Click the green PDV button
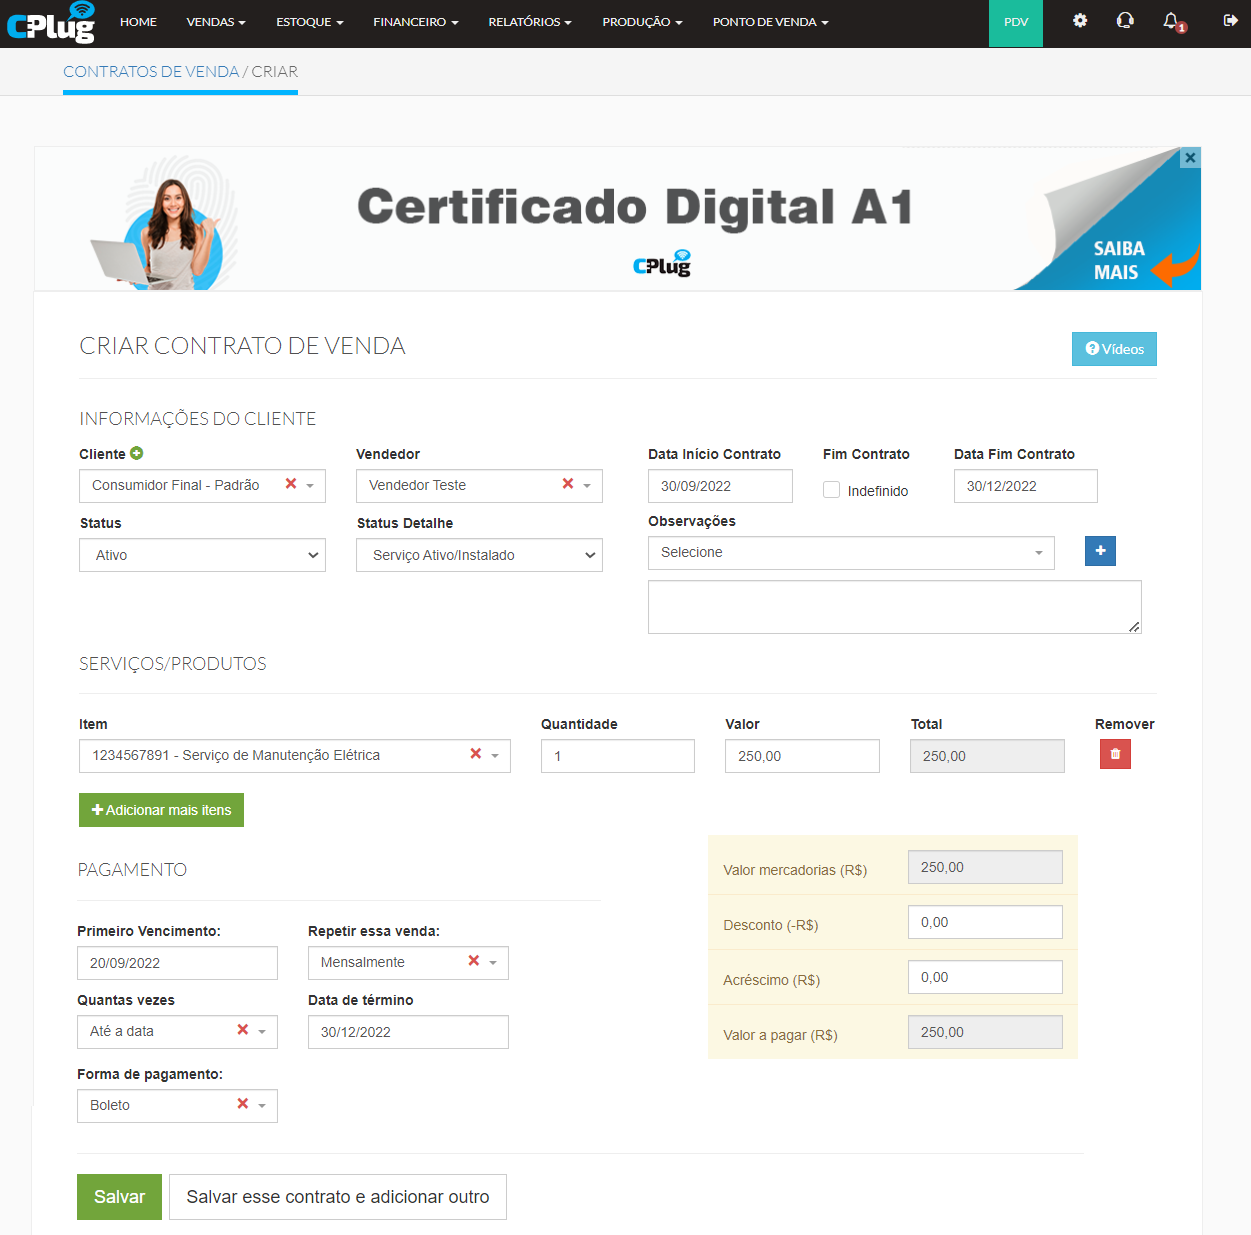 (x=1016, y=23)
